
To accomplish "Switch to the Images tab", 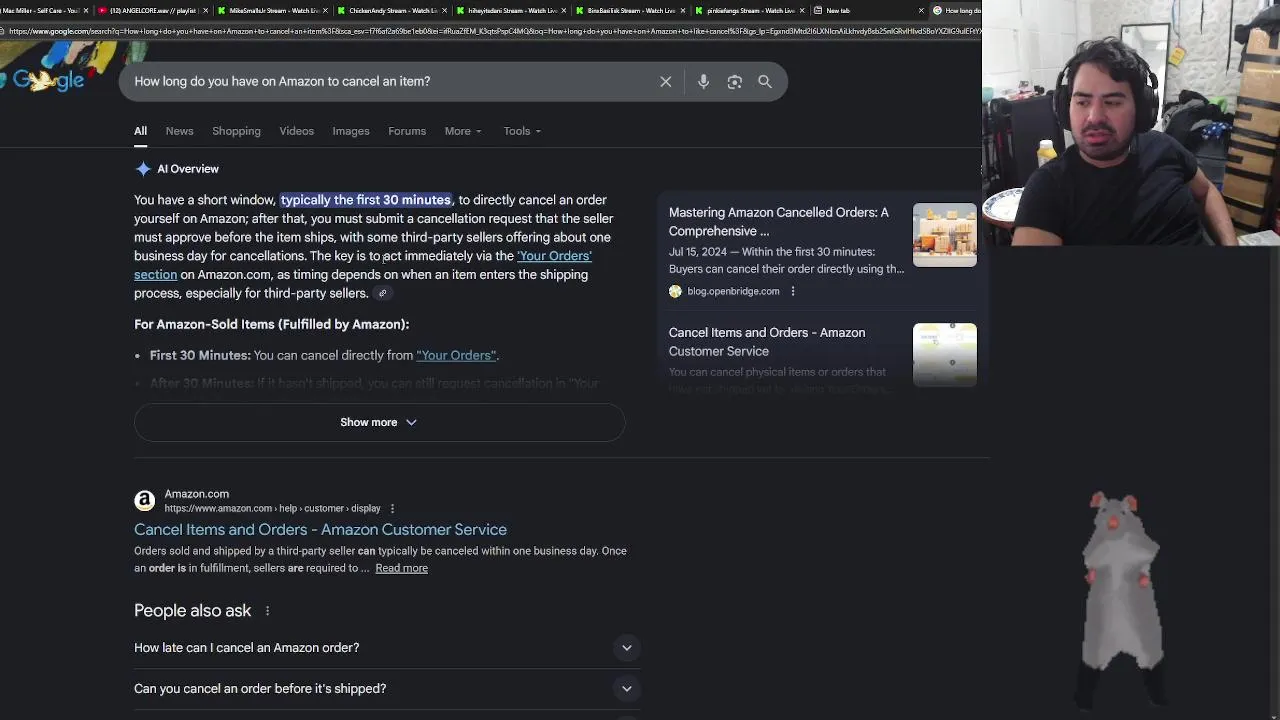I will point(351,131).
